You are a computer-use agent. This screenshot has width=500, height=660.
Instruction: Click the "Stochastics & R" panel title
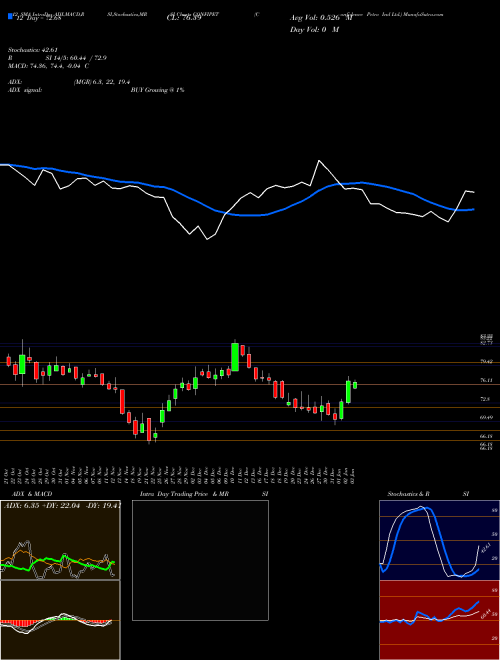(409, 494)
